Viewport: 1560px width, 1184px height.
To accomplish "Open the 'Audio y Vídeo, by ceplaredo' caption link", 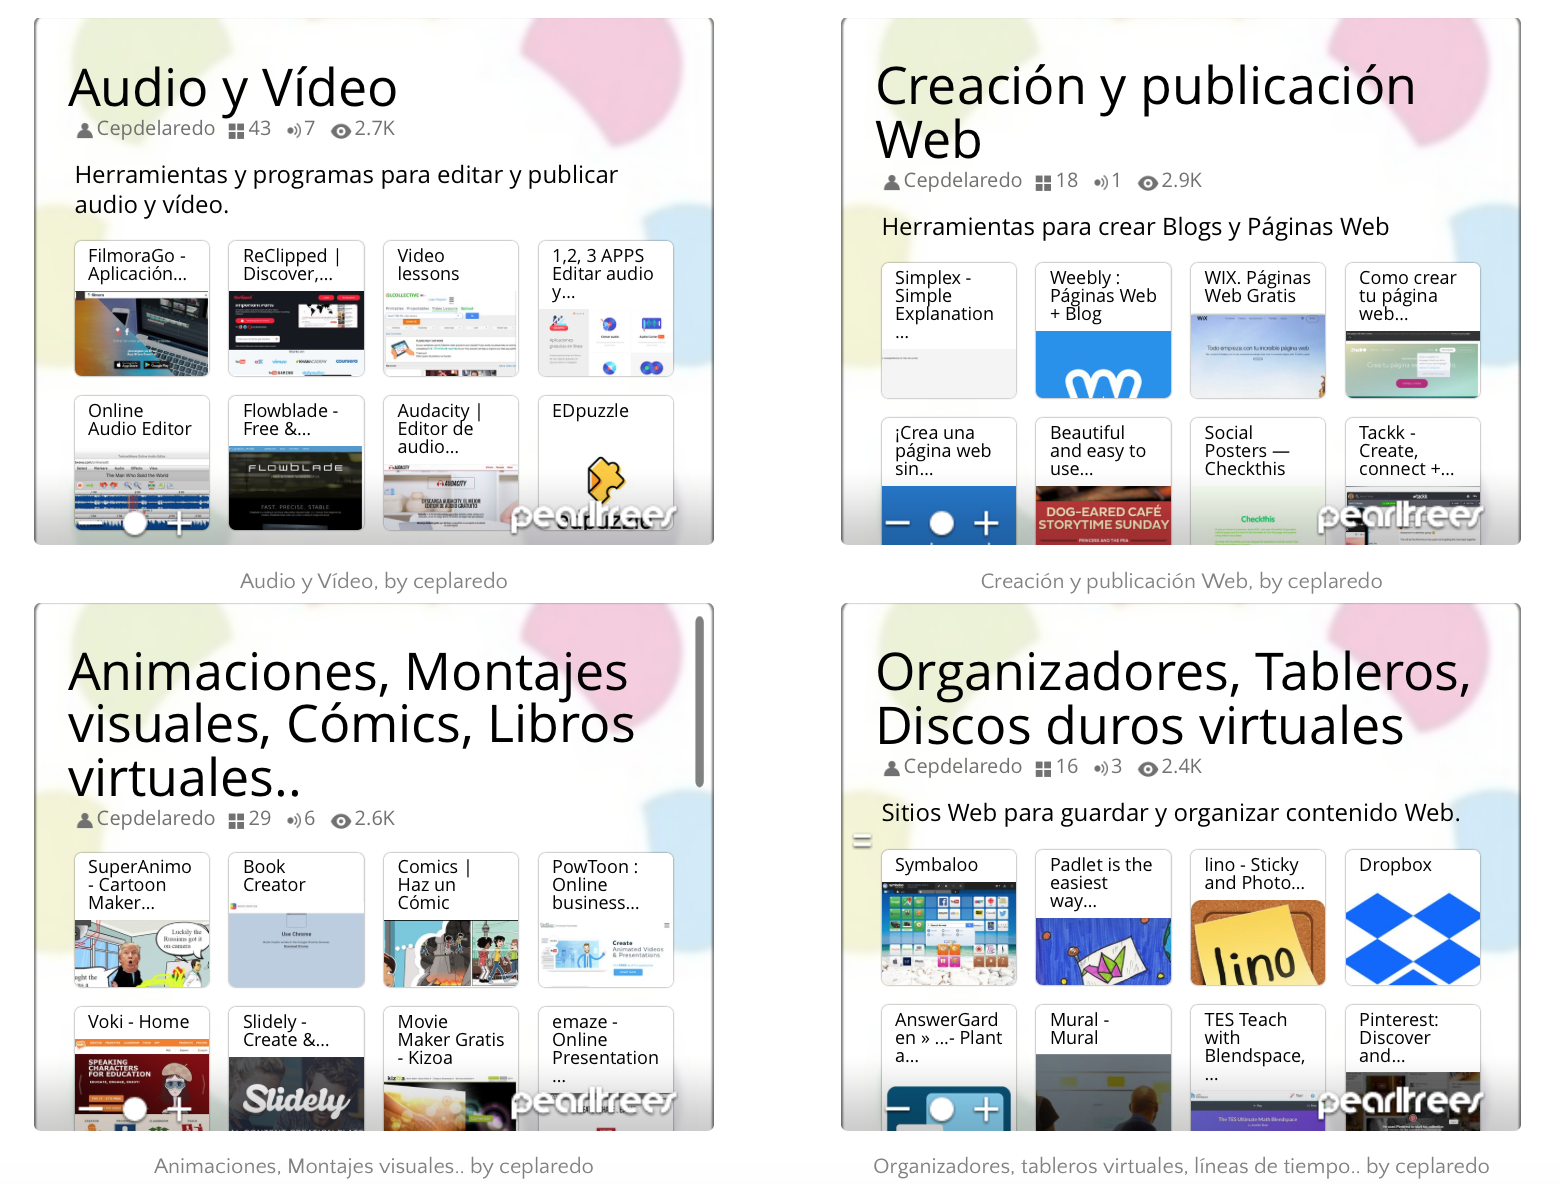I will point(373,581).
